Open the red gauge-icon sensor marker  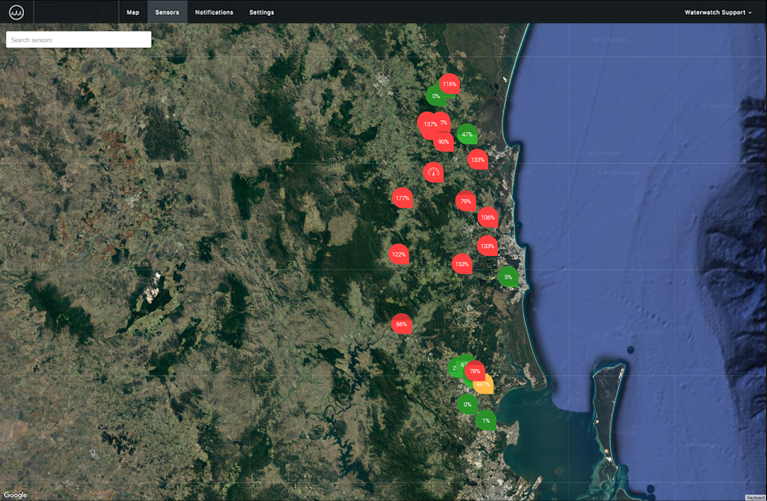coord(433,172)
